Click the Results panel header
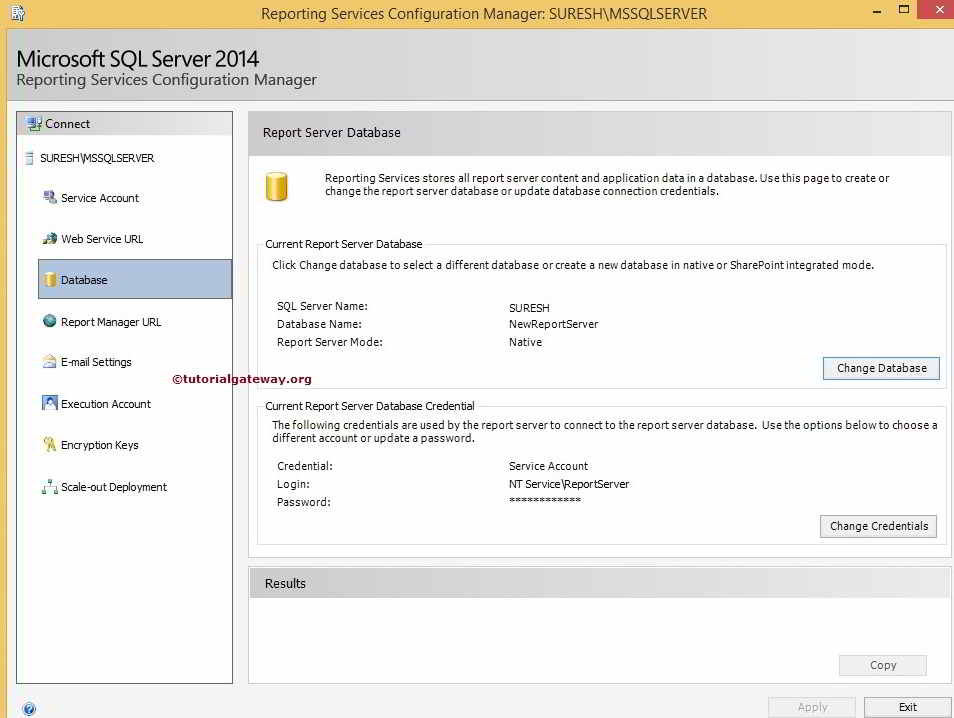Screen dimensions: 954x718 click(x=285, y=582)
